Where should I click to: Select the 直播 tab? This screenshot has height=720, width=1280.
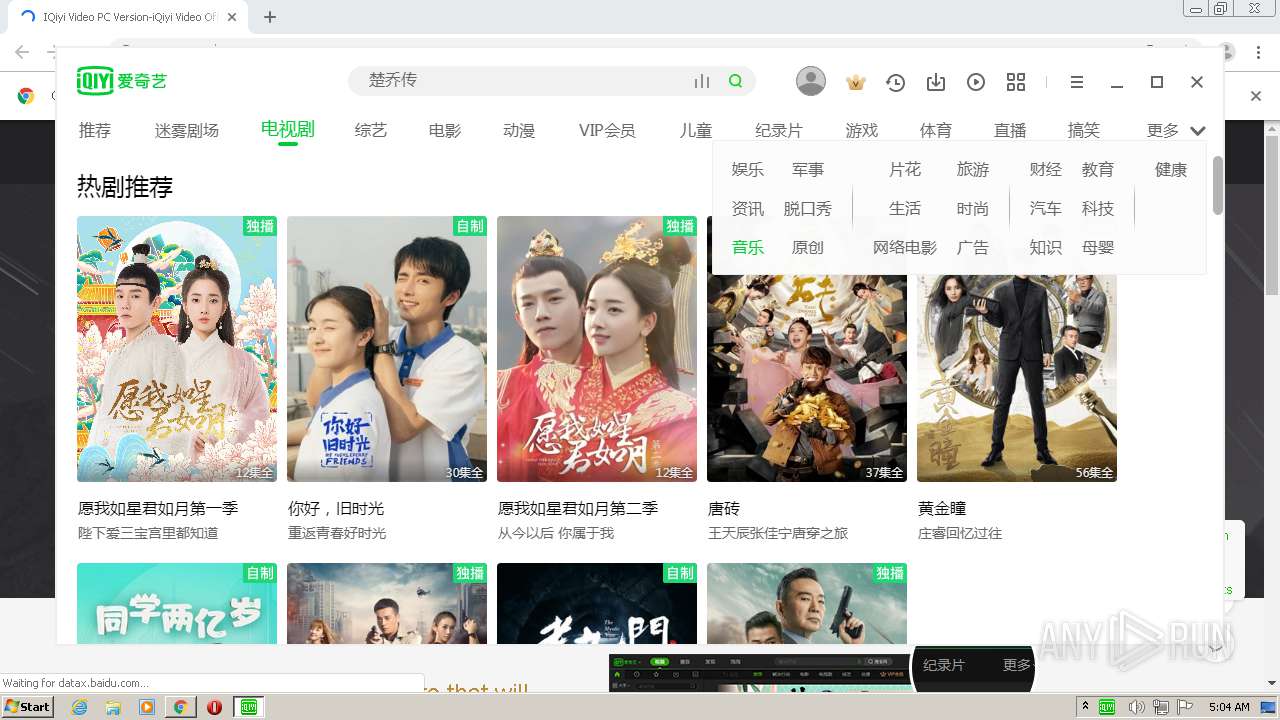pos(1010,130)
